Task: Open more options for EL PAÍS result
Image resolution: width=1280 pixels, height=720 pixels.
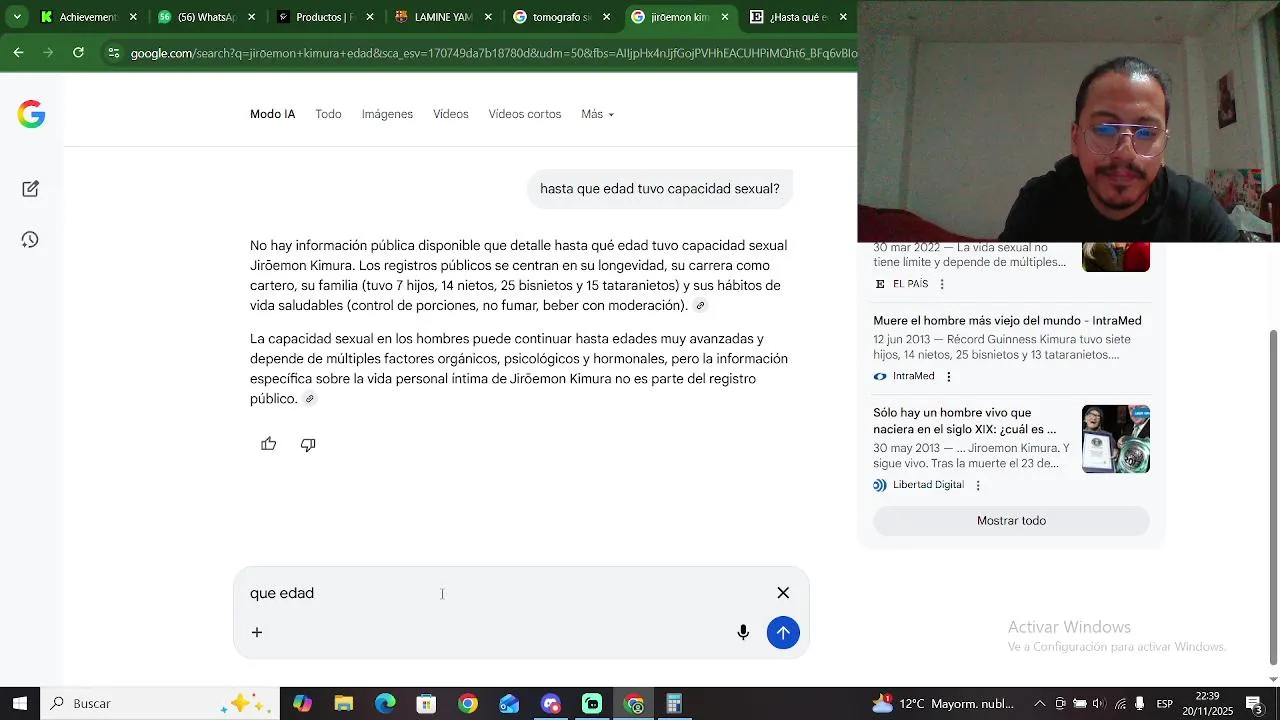Action: (x=942, y=284)
